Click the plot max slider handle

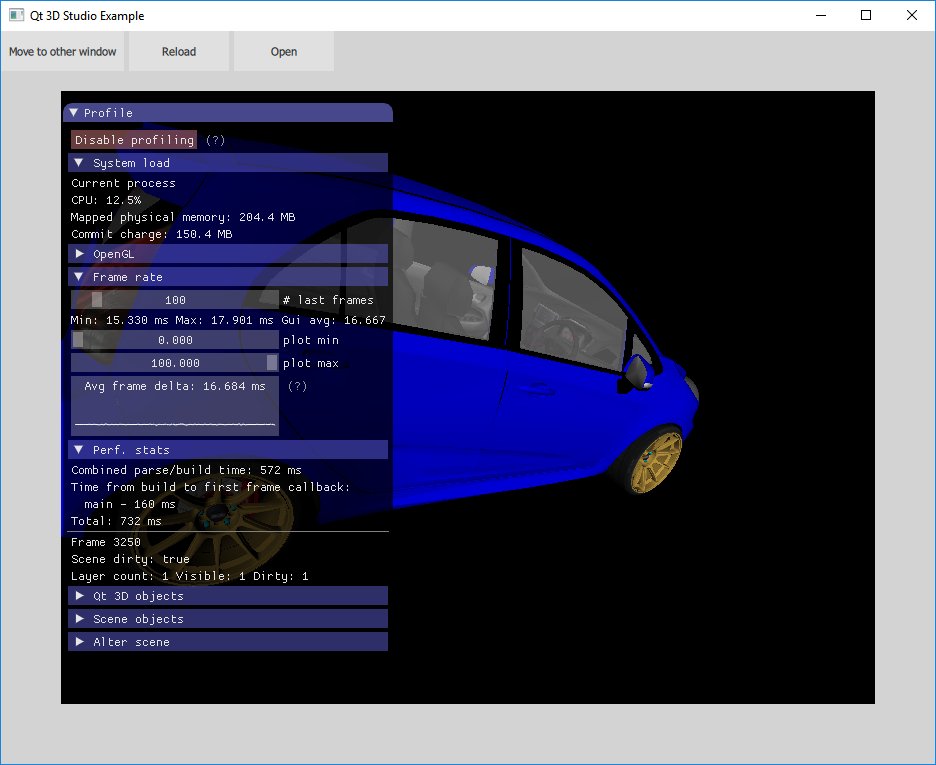pos(271,362)
